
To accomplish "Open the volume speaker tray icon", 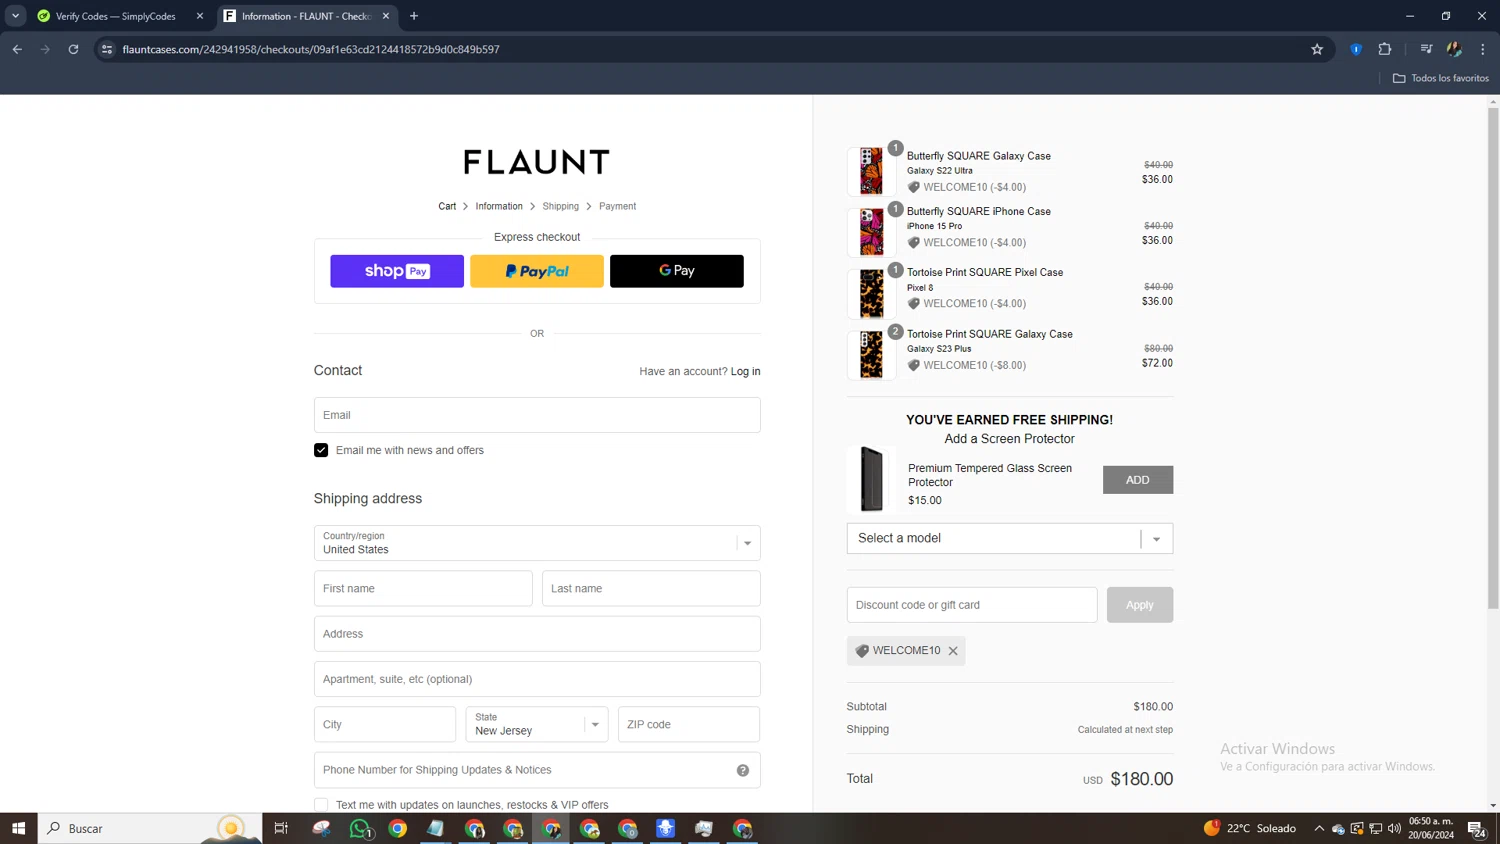I will click(1394, 828).
